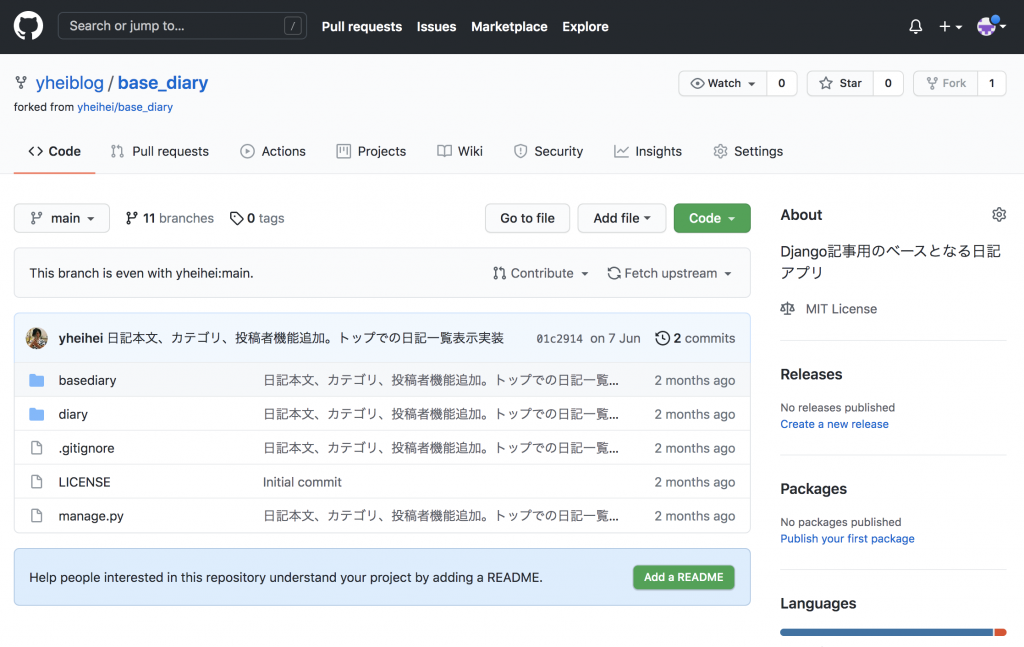View the 11 branches link

pos(170,218)
